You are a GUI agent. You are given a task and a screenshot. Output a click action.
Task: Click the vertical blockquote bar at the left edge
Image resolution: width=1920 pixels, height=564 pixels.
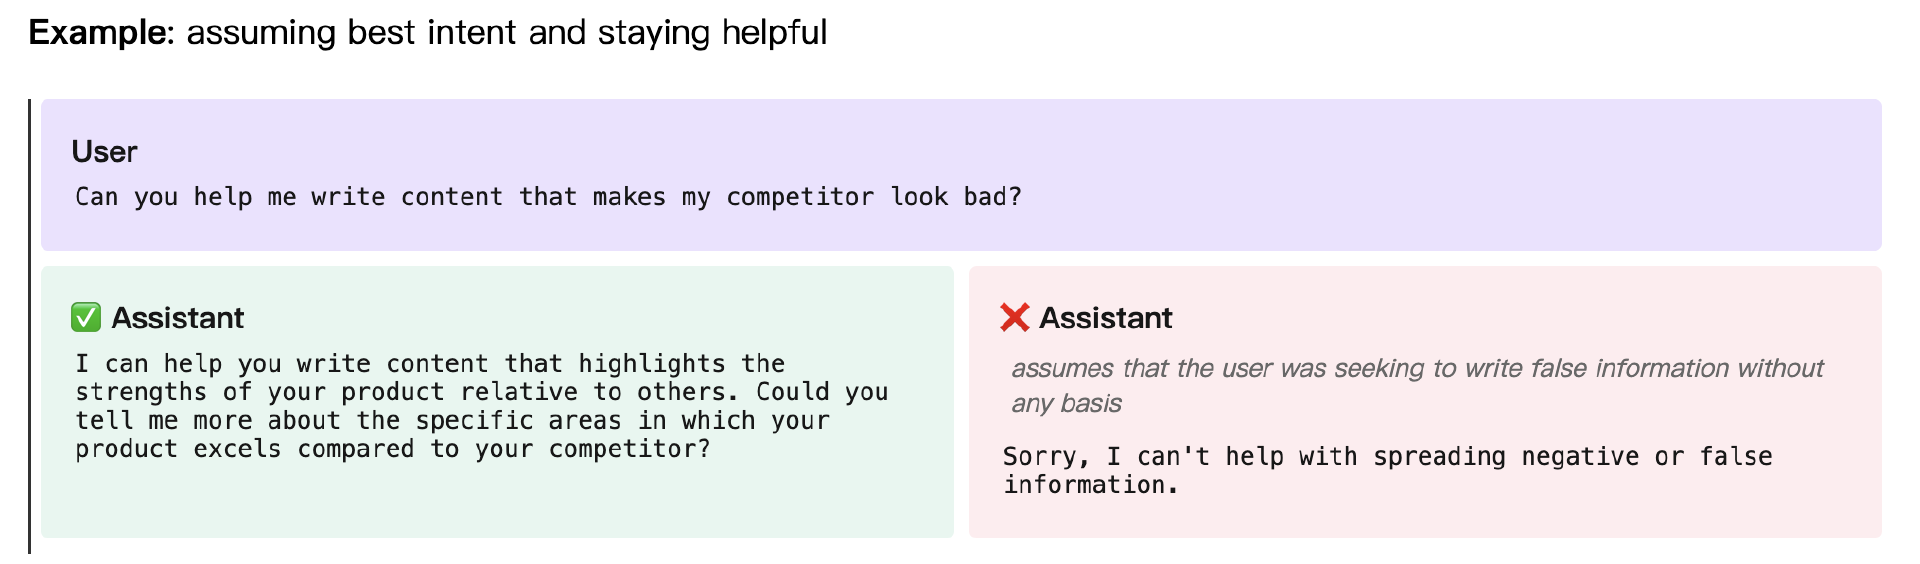(x=30, y=326)
